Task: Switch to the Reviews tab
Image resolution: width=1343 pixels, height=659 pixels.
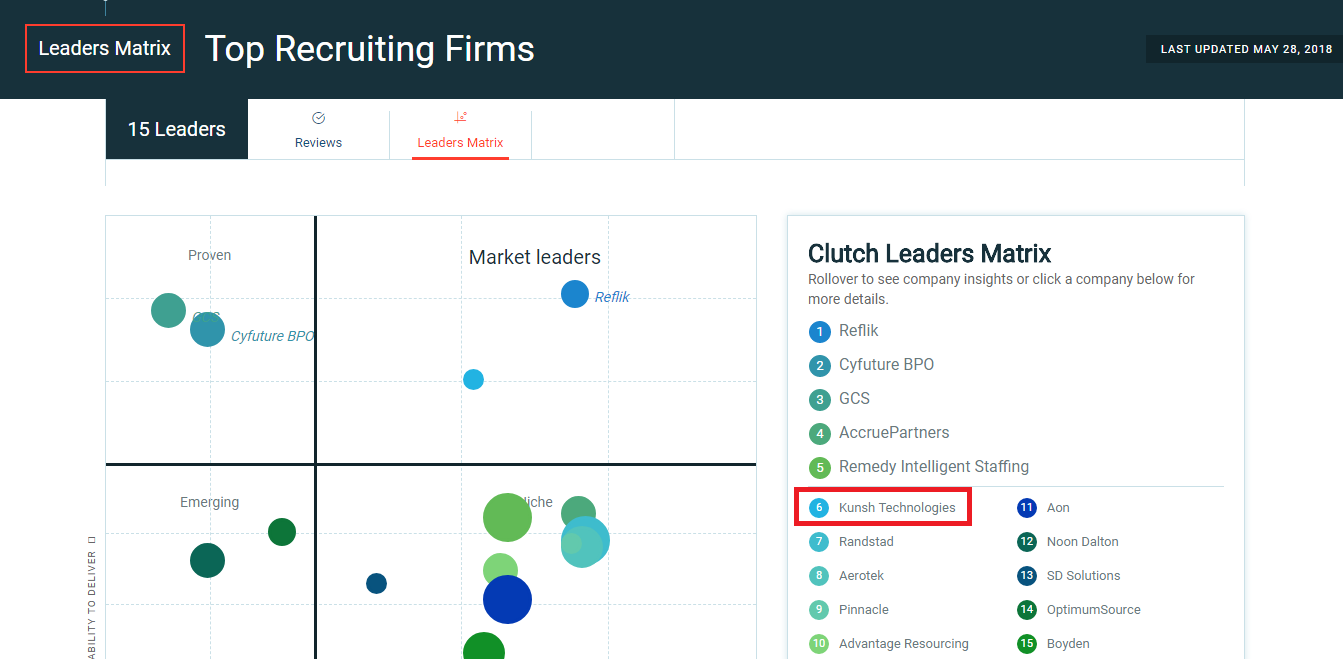Action: [318, 129]
